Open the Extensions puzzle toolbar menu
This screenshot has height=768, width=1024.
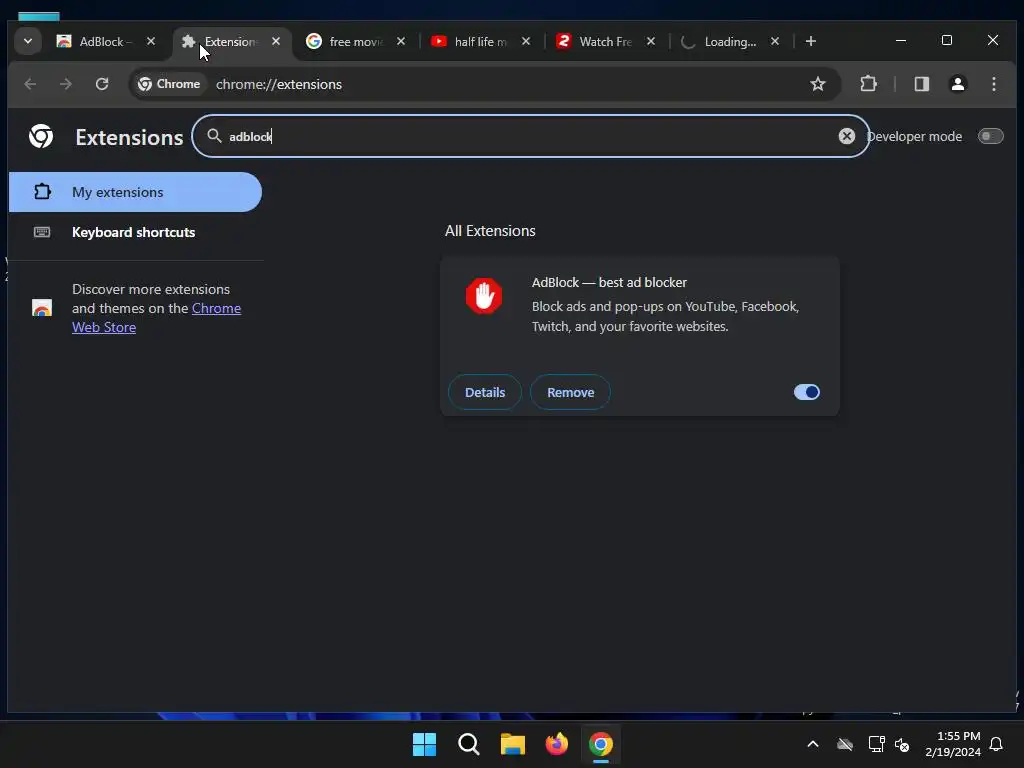(868, 84)
